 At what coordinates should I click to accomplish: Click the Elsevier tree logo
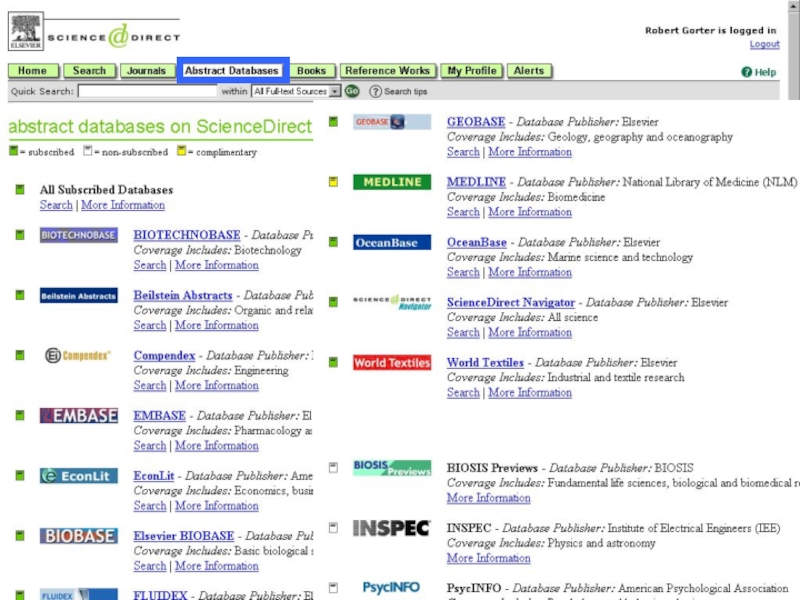[26, 32]
